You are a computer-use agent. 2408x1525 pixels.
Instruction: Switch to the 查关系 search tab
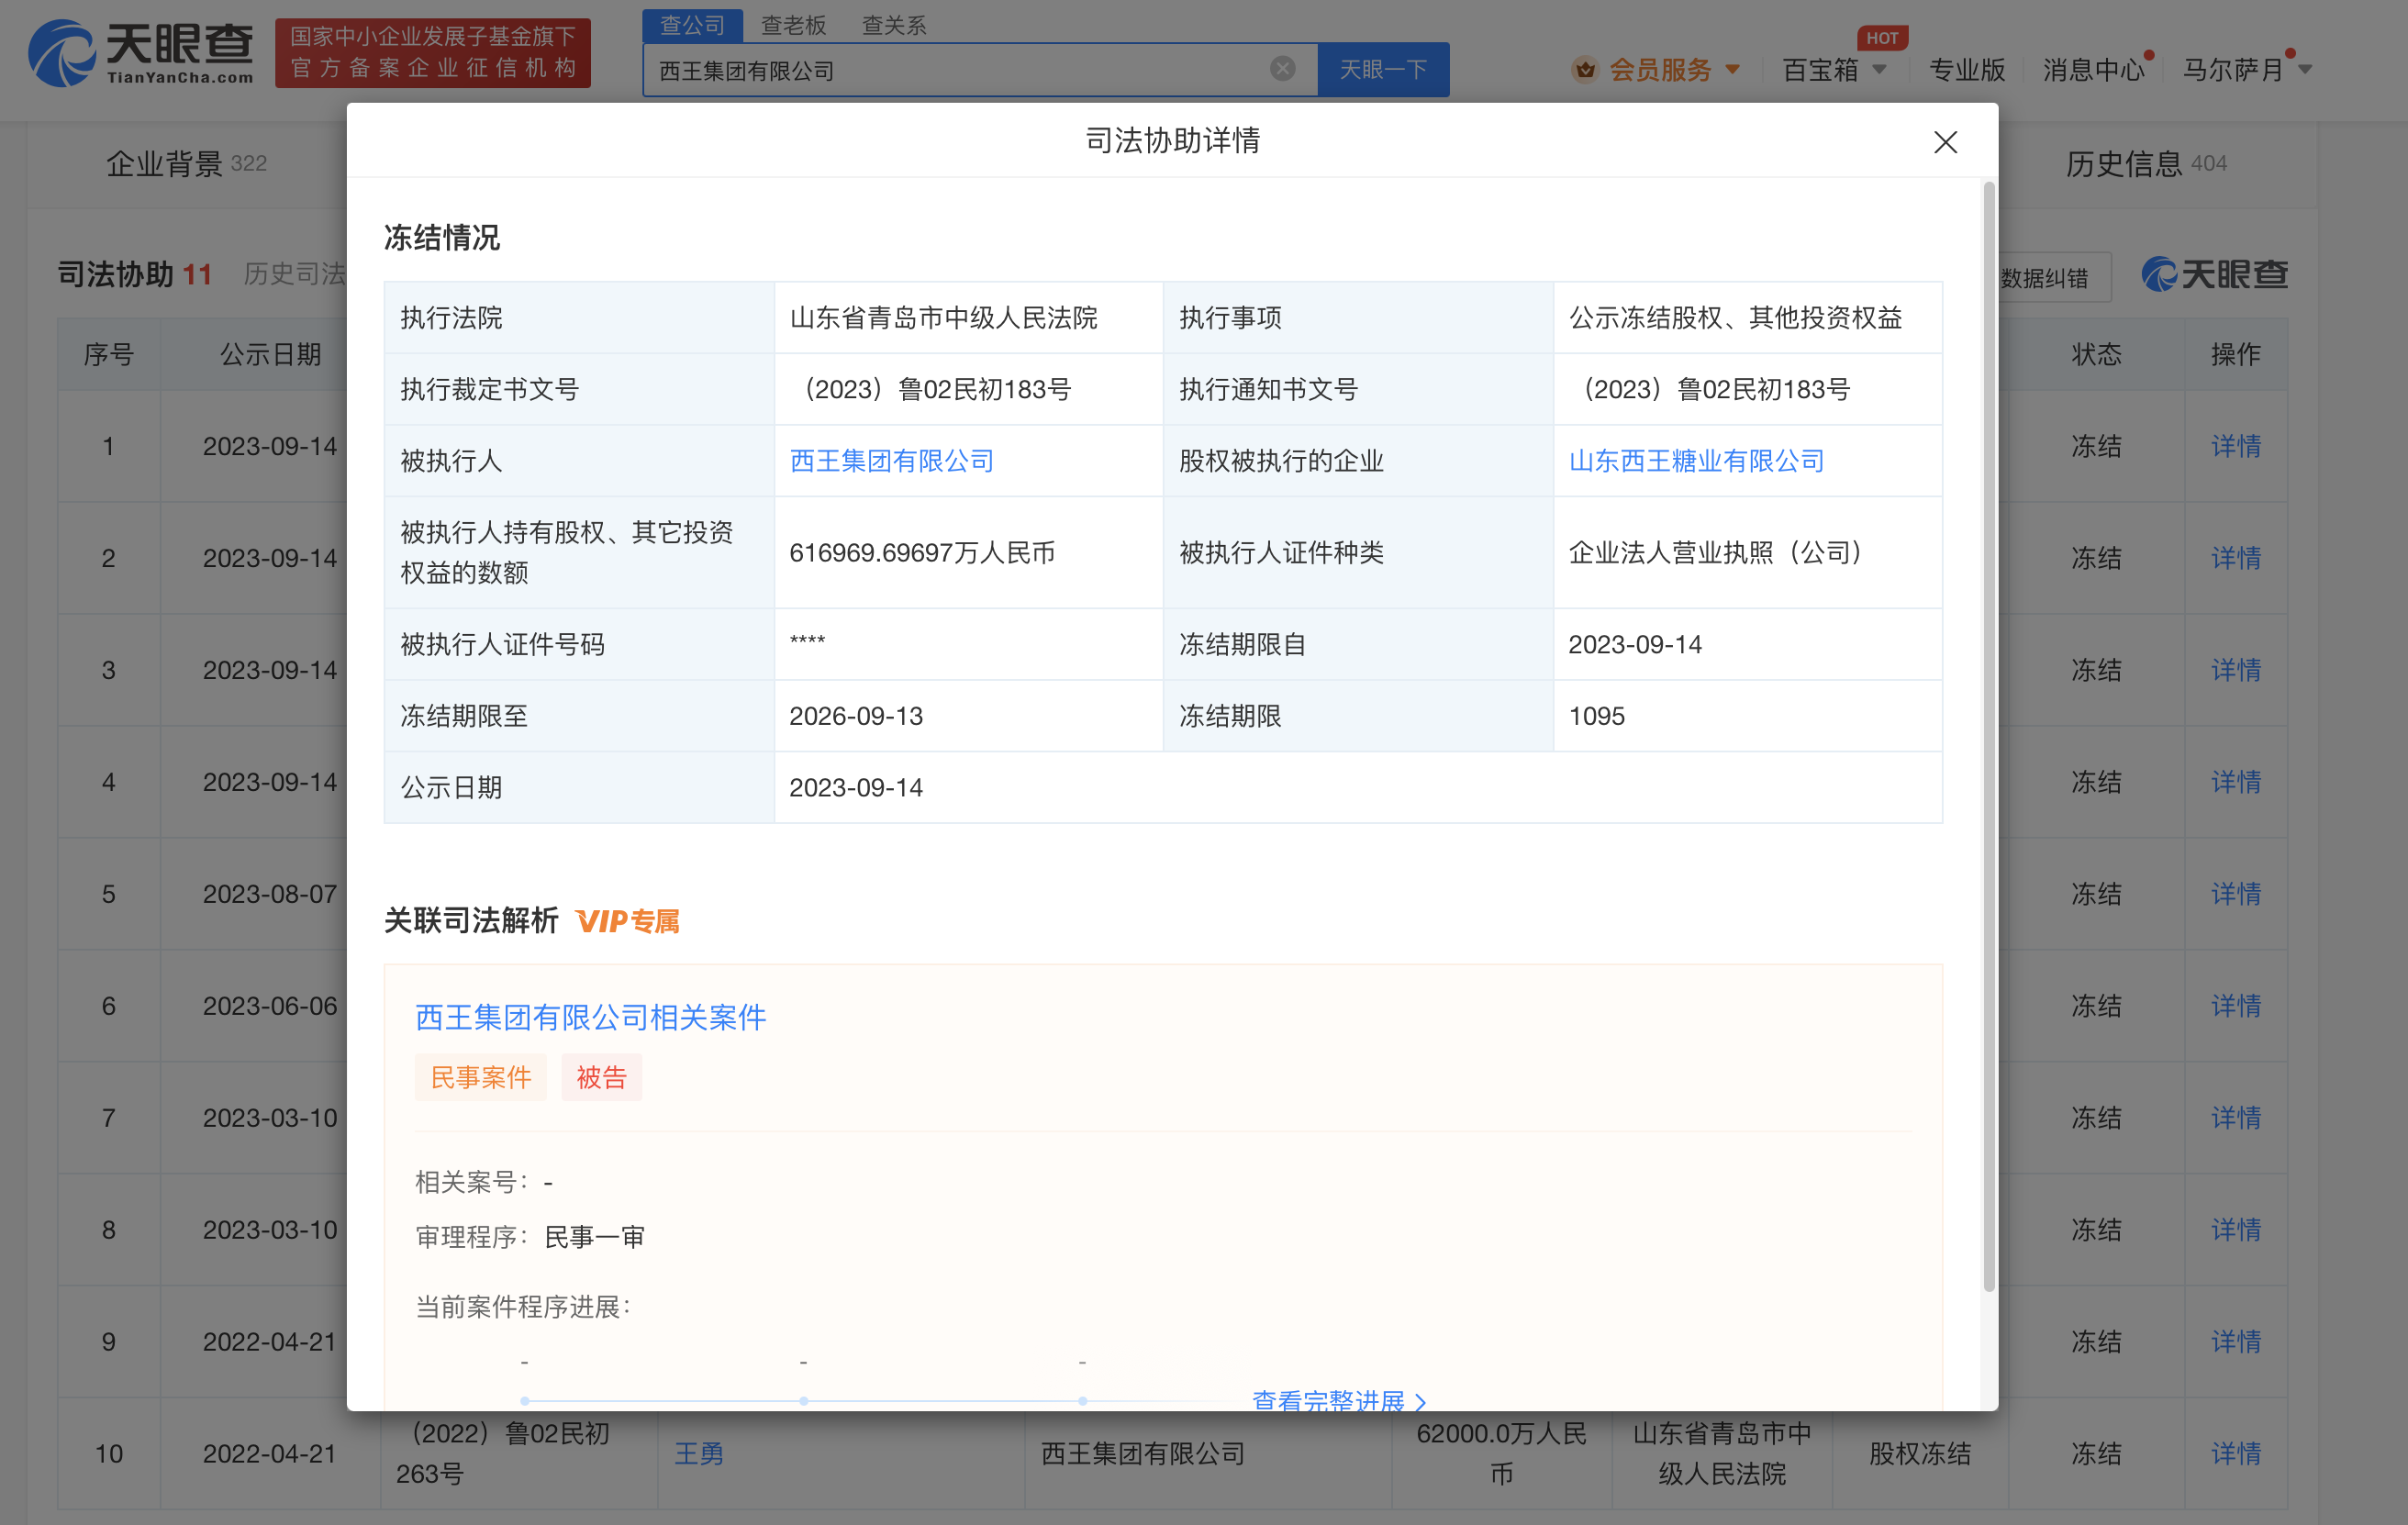tap(894, 25)
